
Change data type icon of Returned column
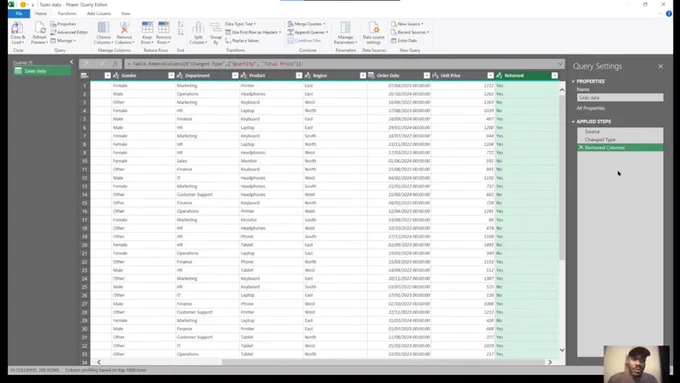499,75
